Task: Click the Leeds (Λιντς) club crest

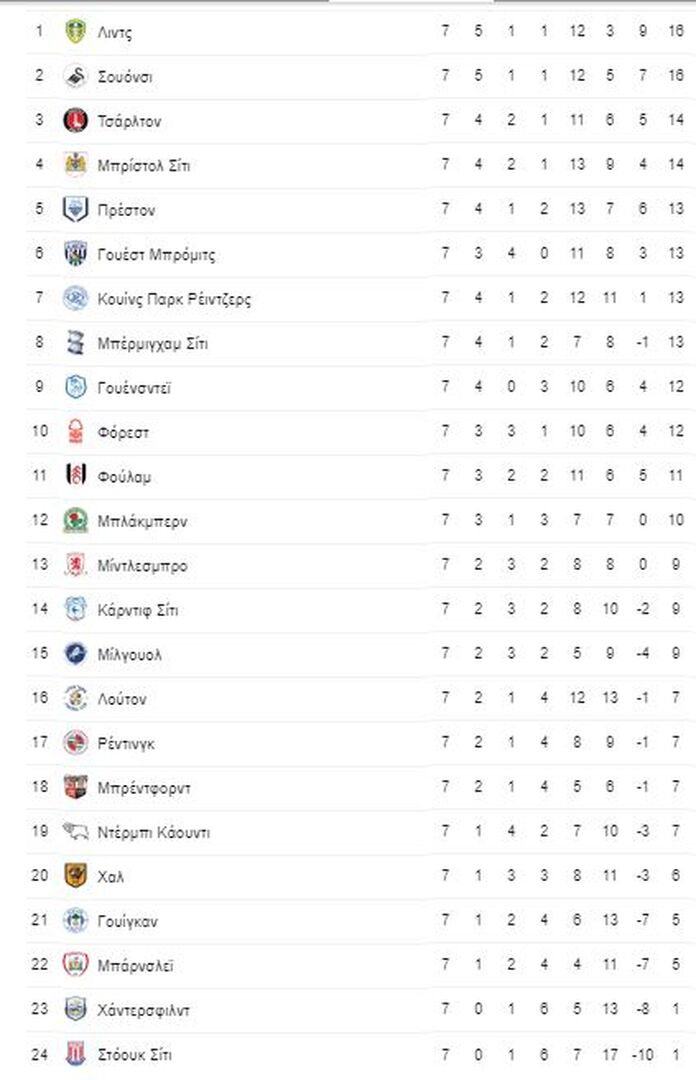Action: point(75,31)
